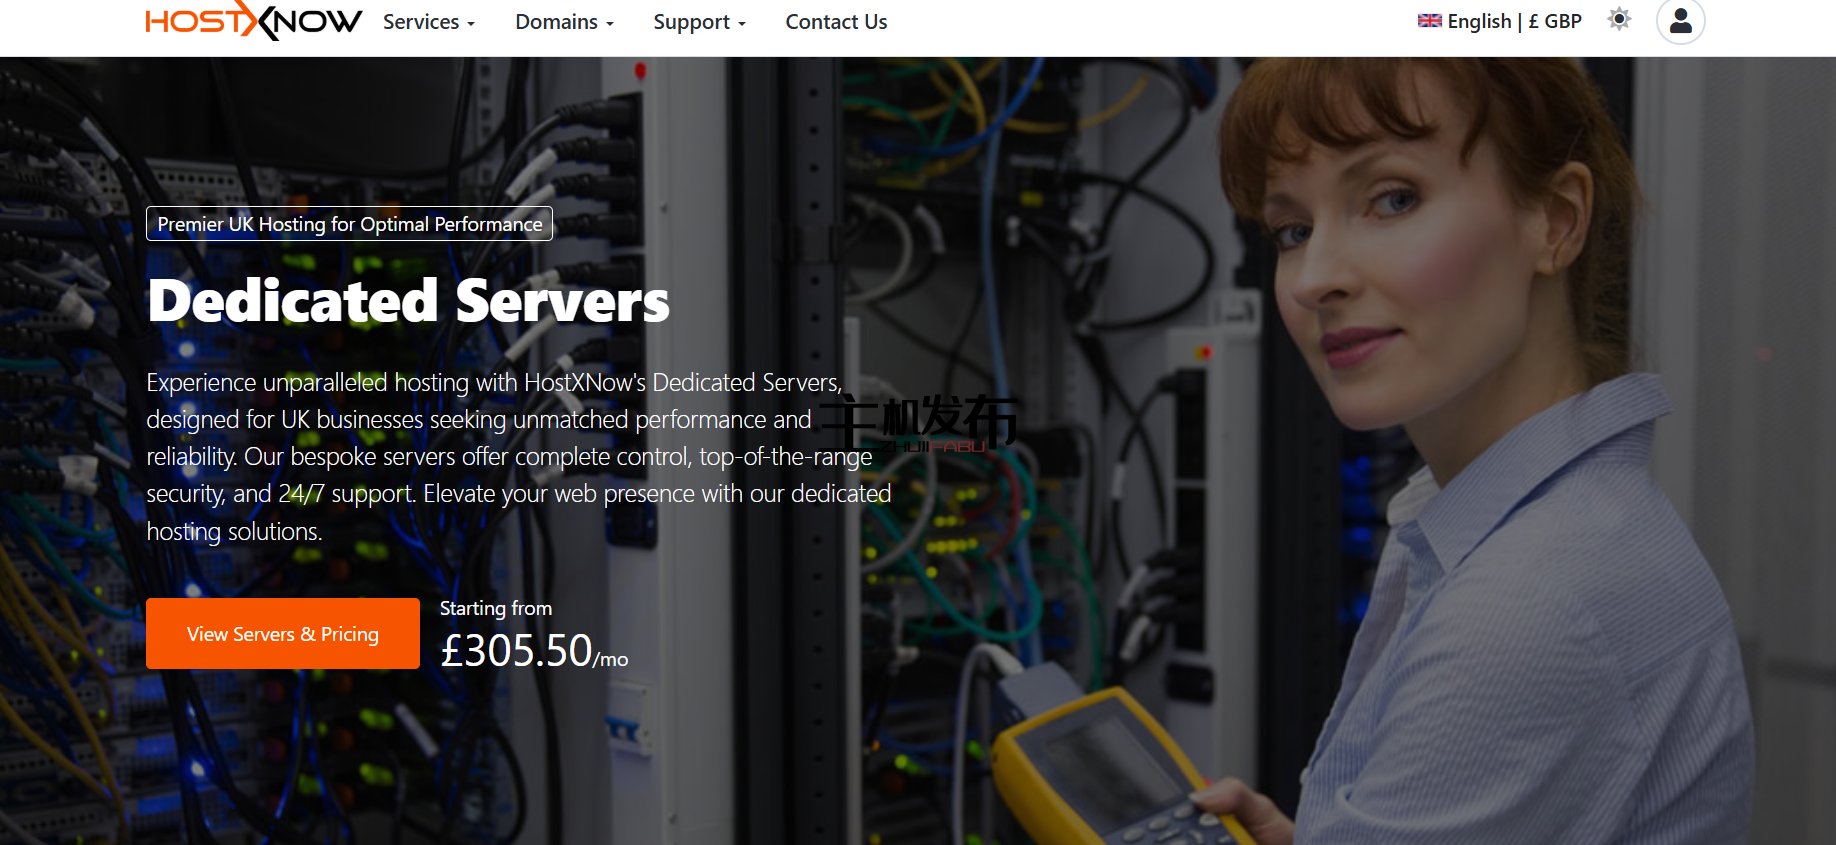Screen dimensions: 1836x845
Task: Open the Domains menu
Action: click(556, 22)
